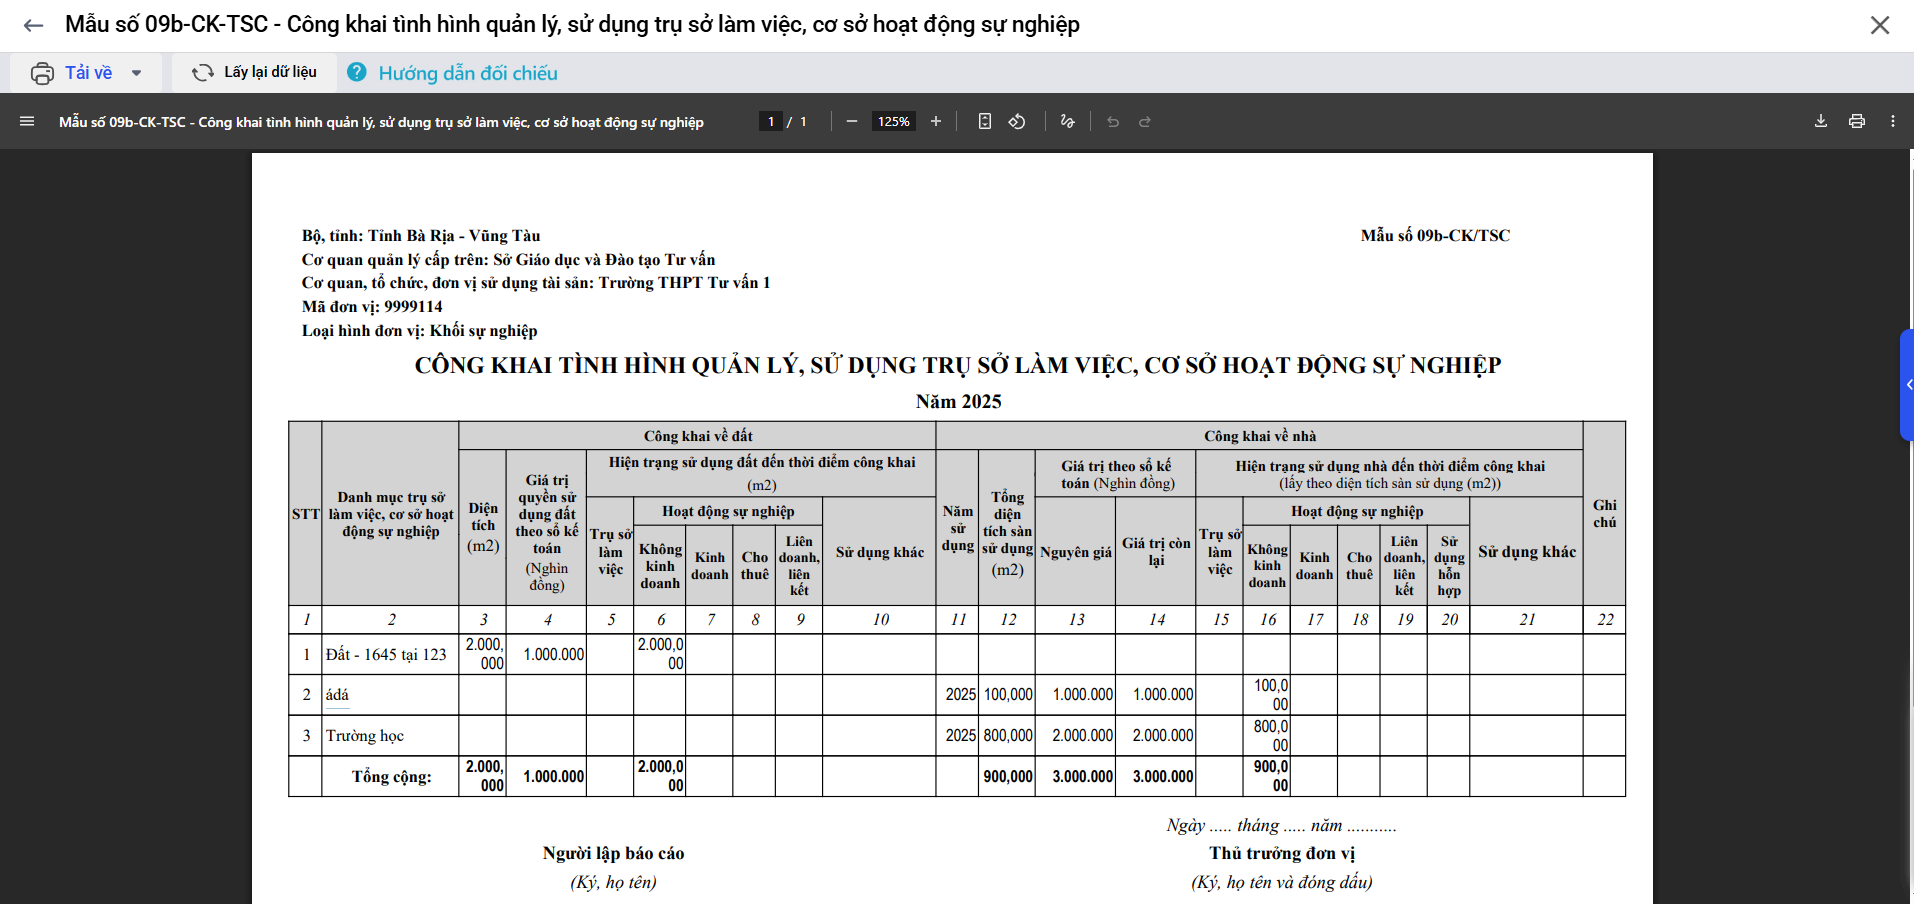Expand the blue side panel tab
Viewport: 1914px width, 904px height.
click(x=1907, y=385)
